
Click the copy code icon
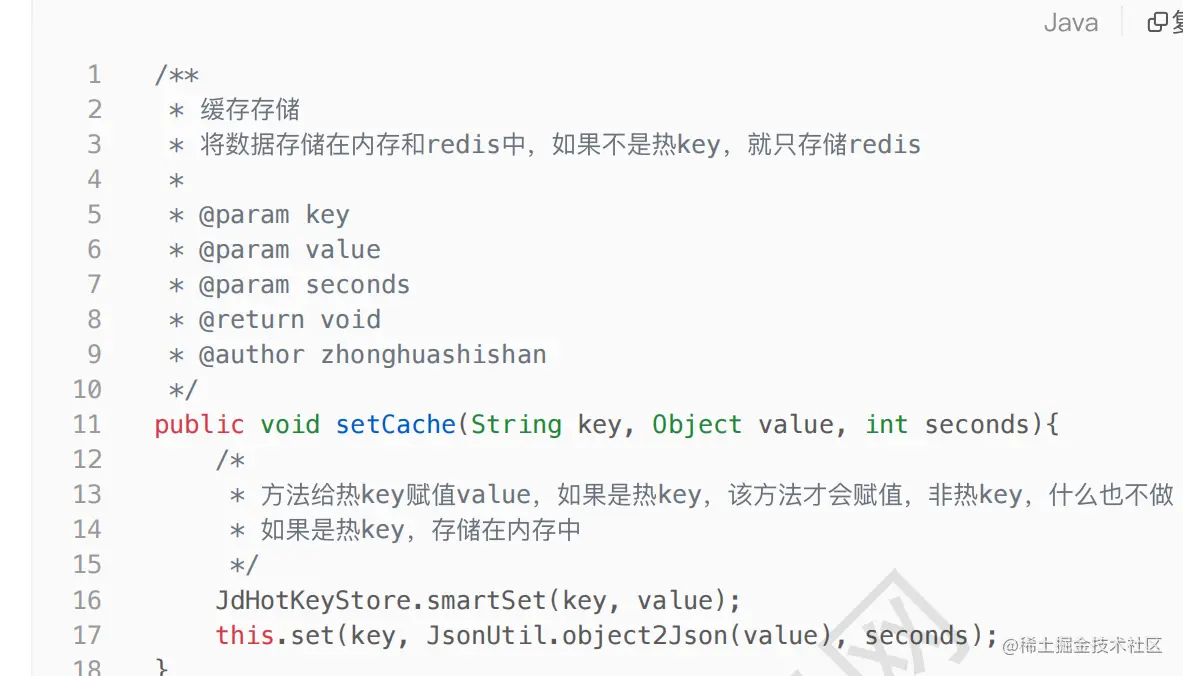1158,22
